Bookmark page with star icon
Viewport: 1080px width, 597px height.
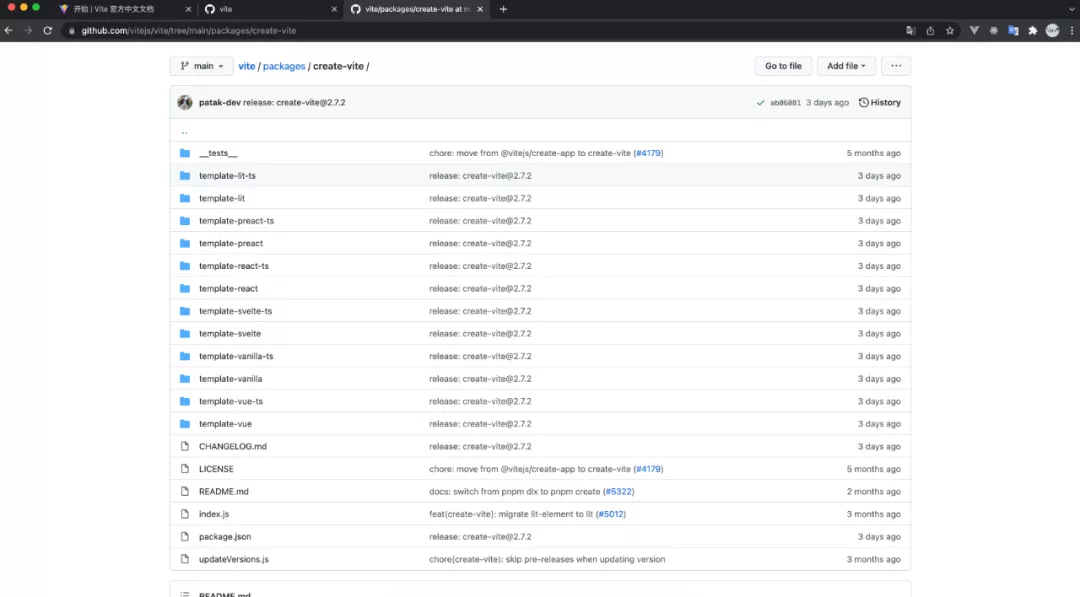950,30
